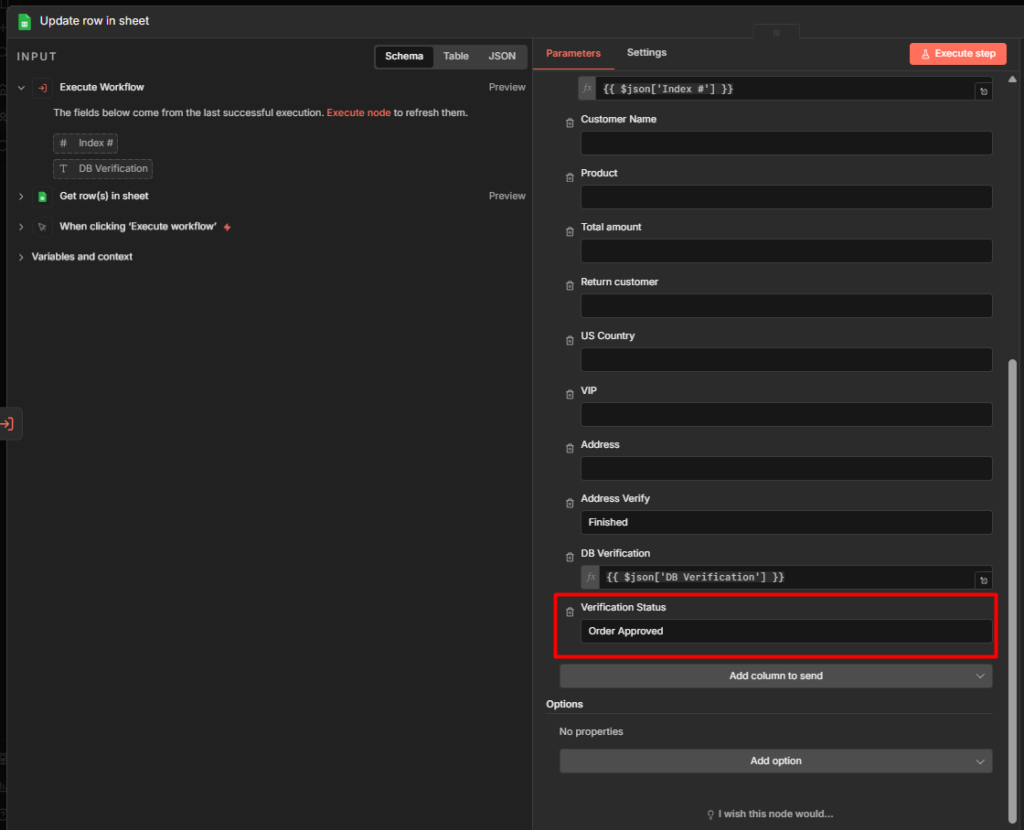1024x830 pixels.
Task: Click the reset-expression icon on DB Verification field
Action: point(983,579)
